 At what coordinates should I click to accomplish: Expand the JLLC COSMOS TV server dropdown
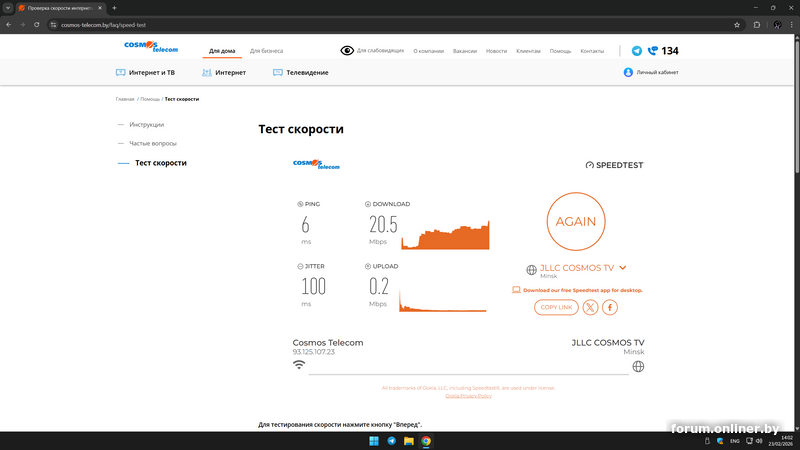pos(623,267)
